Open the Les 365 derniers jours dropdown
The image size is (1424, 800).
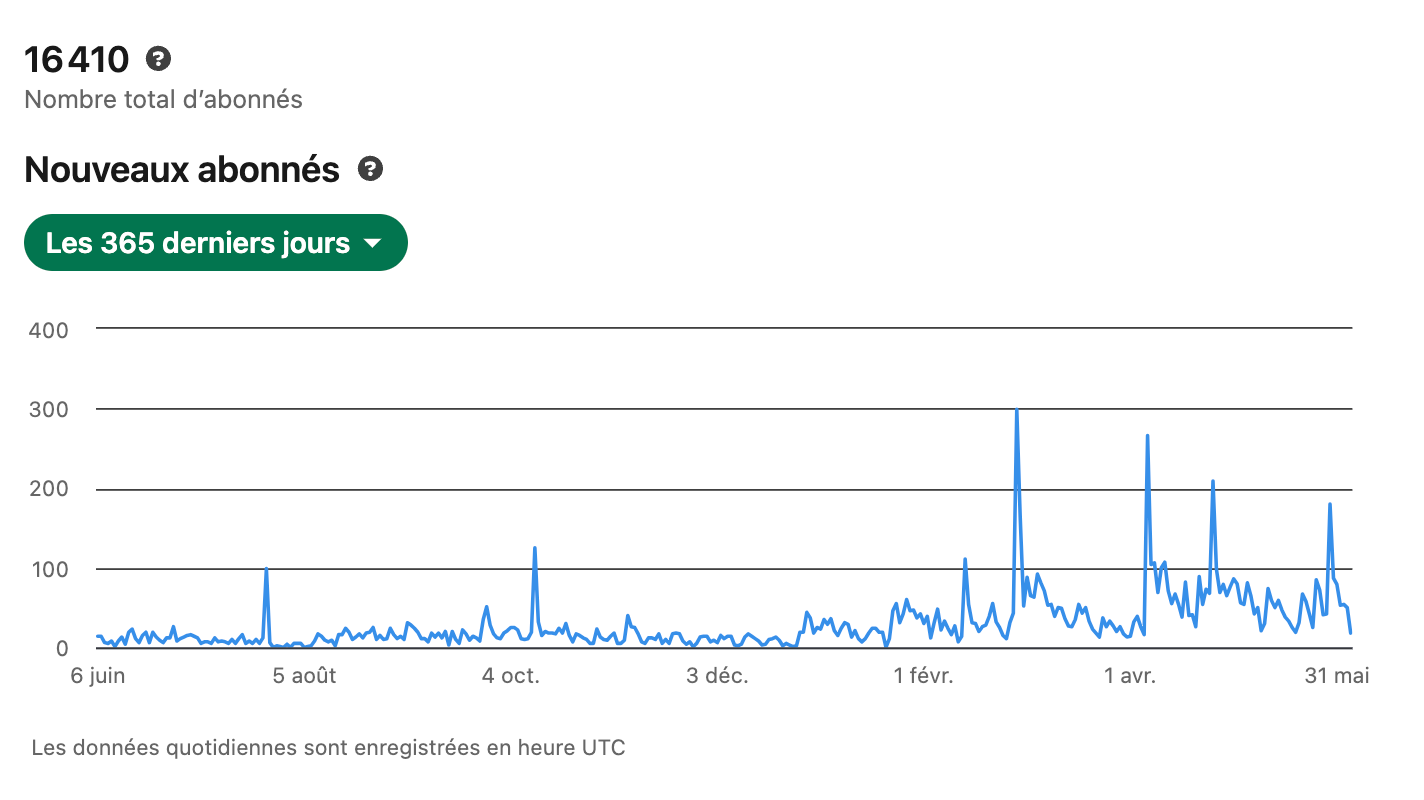(x=216, y=242)
